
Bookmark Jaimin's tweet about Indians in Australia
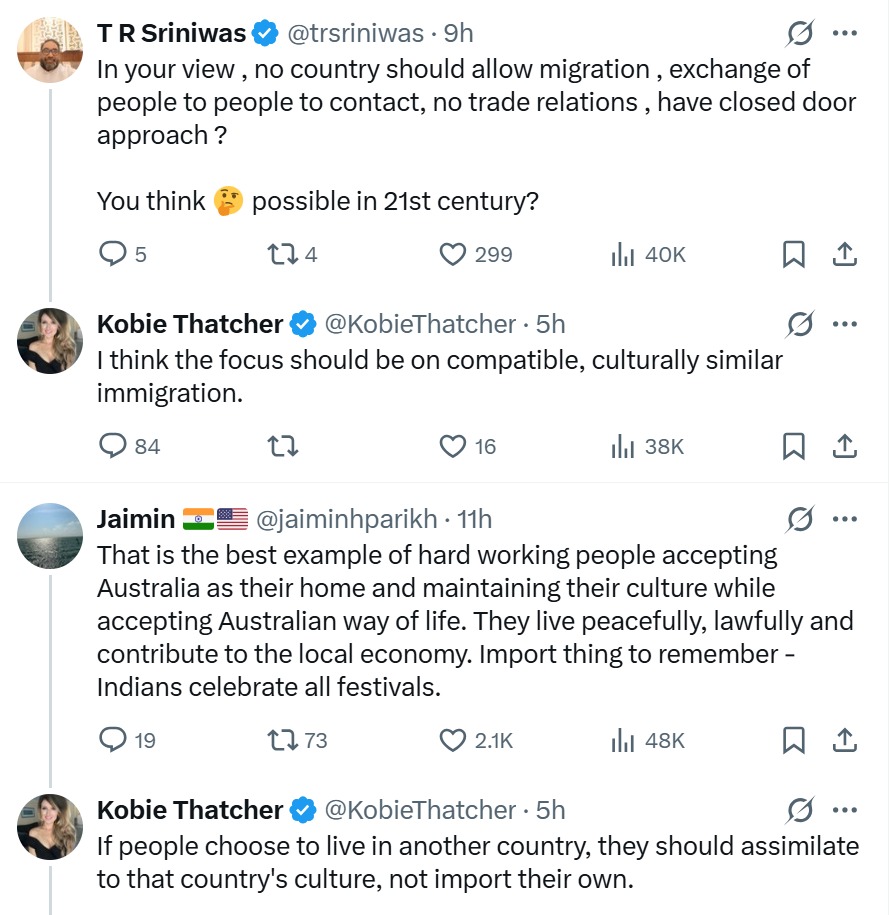tap(793, 740)
